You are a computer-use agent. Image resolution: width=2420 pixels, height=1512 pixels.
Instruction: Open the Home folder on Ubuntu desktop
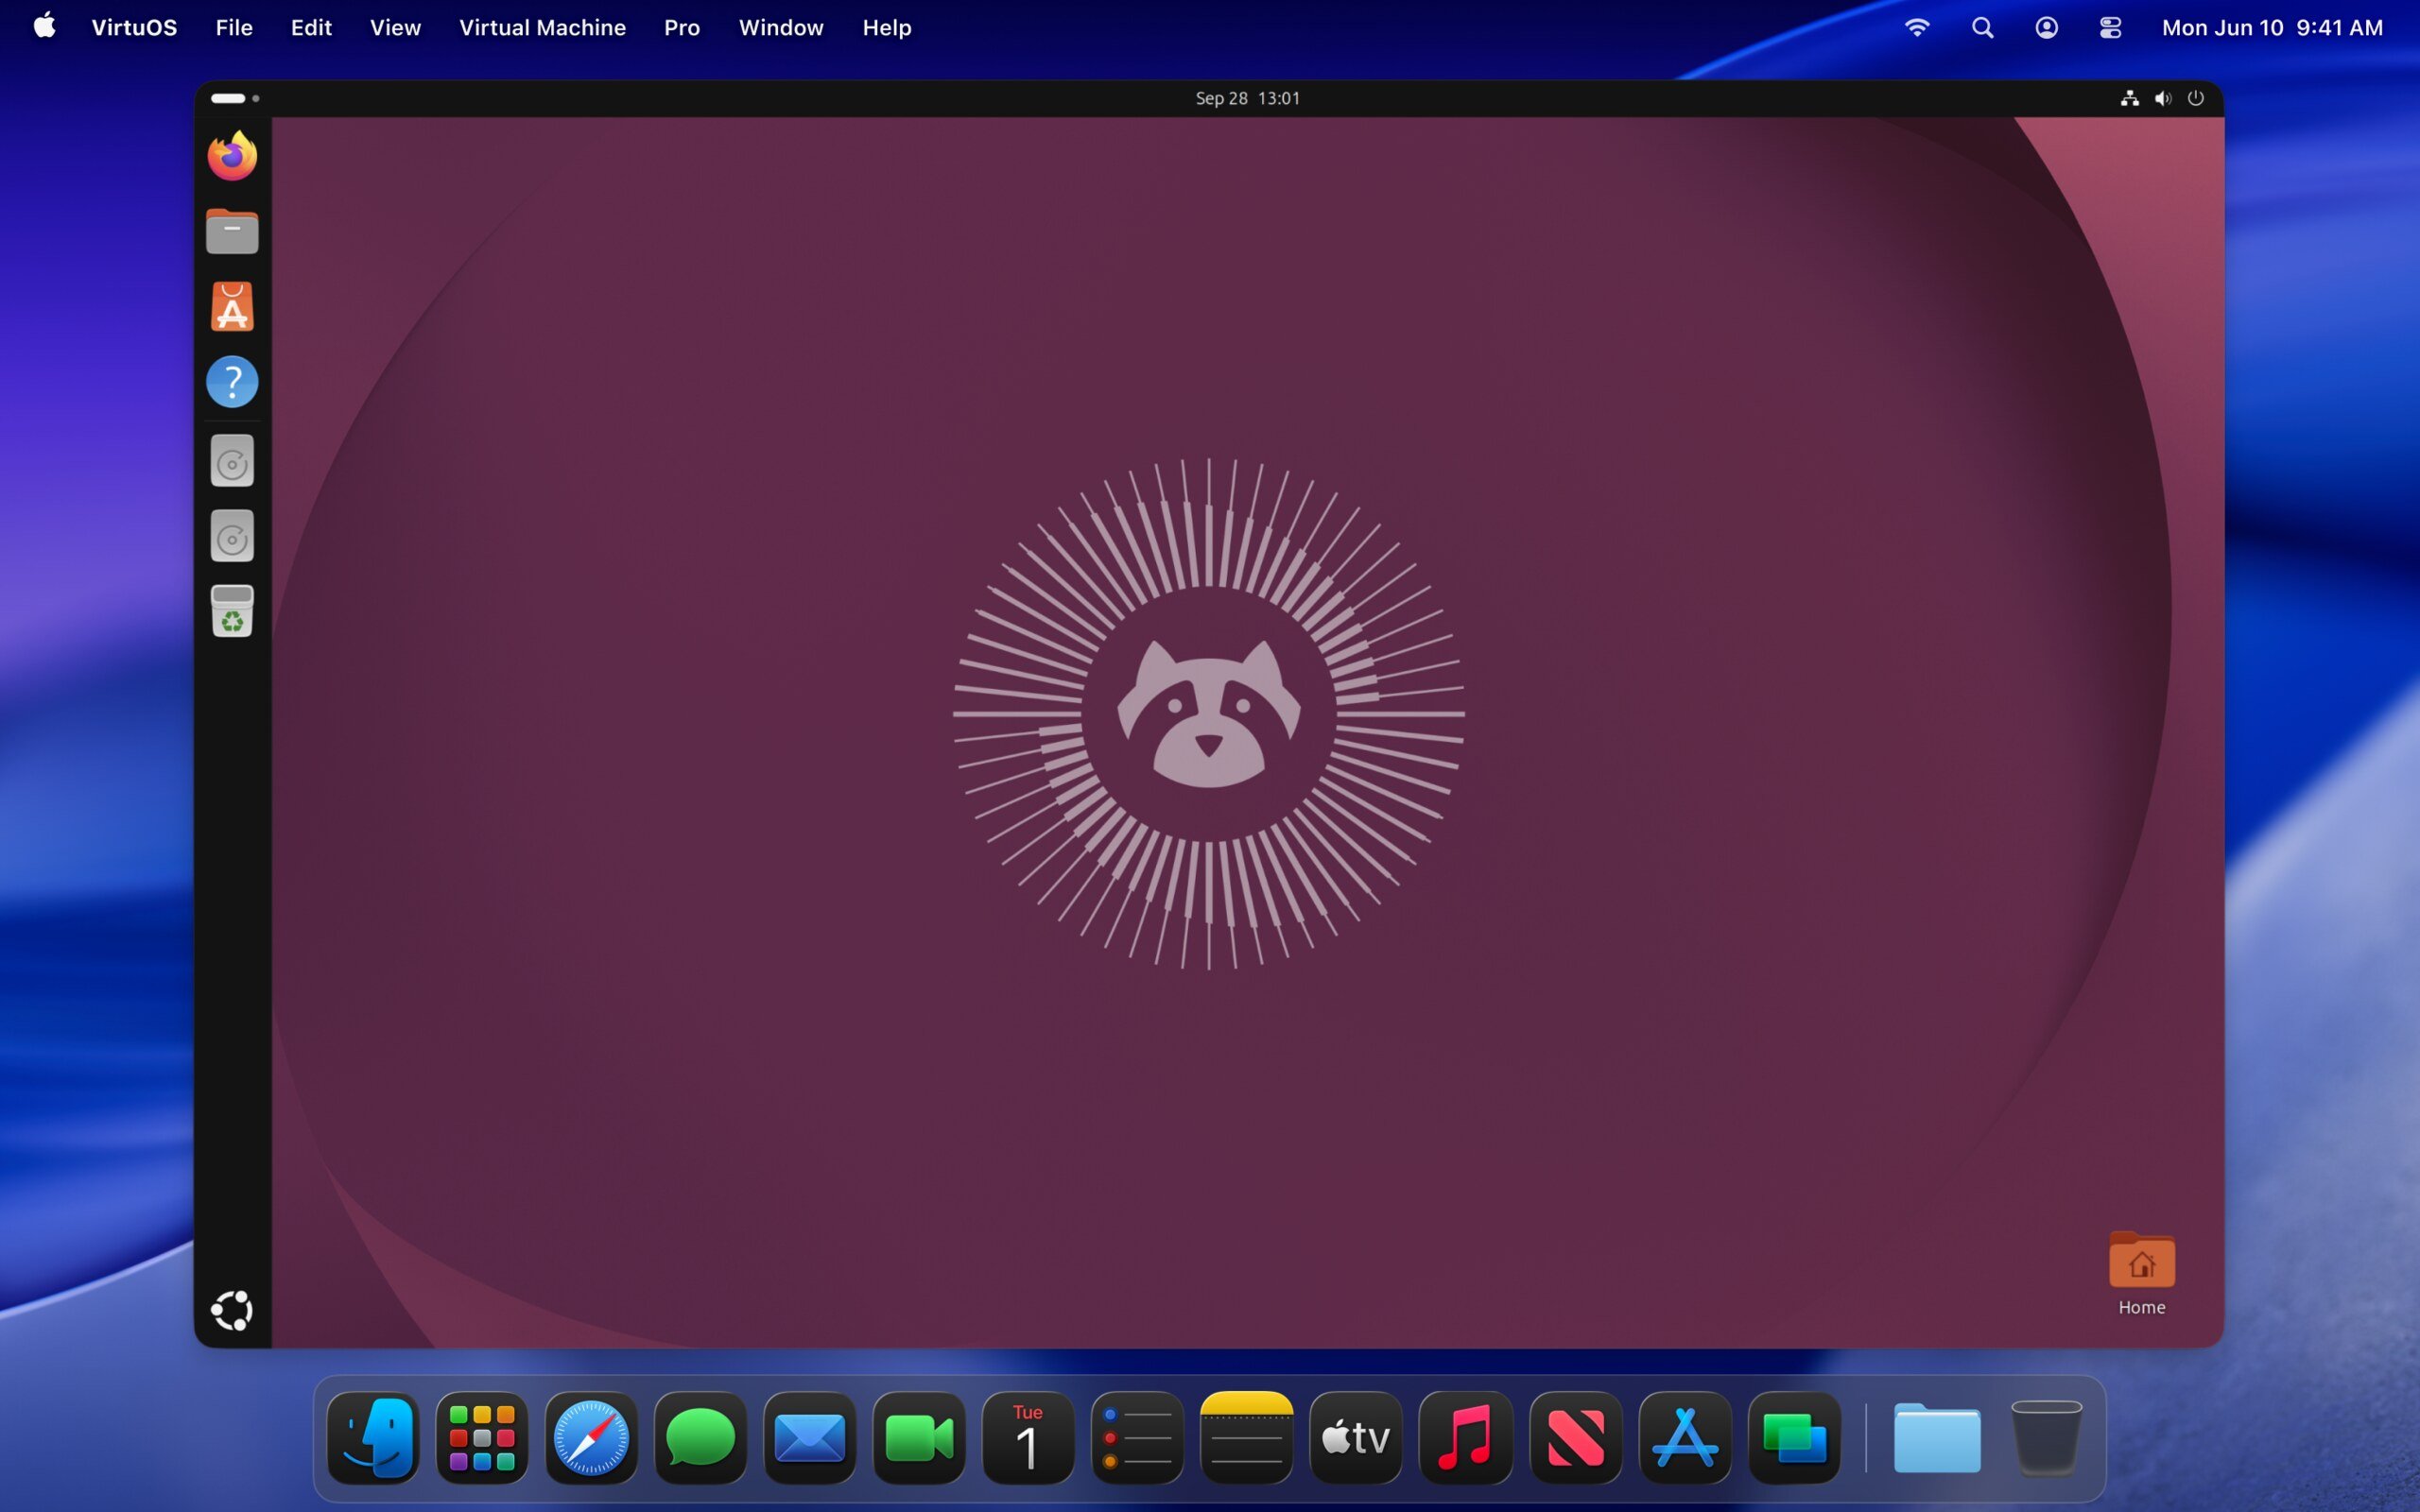coord(2141,1274)
